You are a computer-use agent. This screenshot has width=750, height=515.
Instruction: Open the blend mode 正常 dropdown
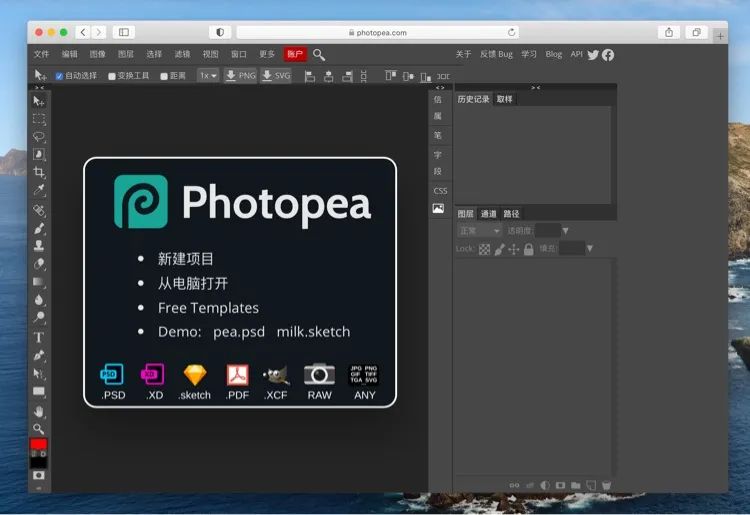pos(479,231)
